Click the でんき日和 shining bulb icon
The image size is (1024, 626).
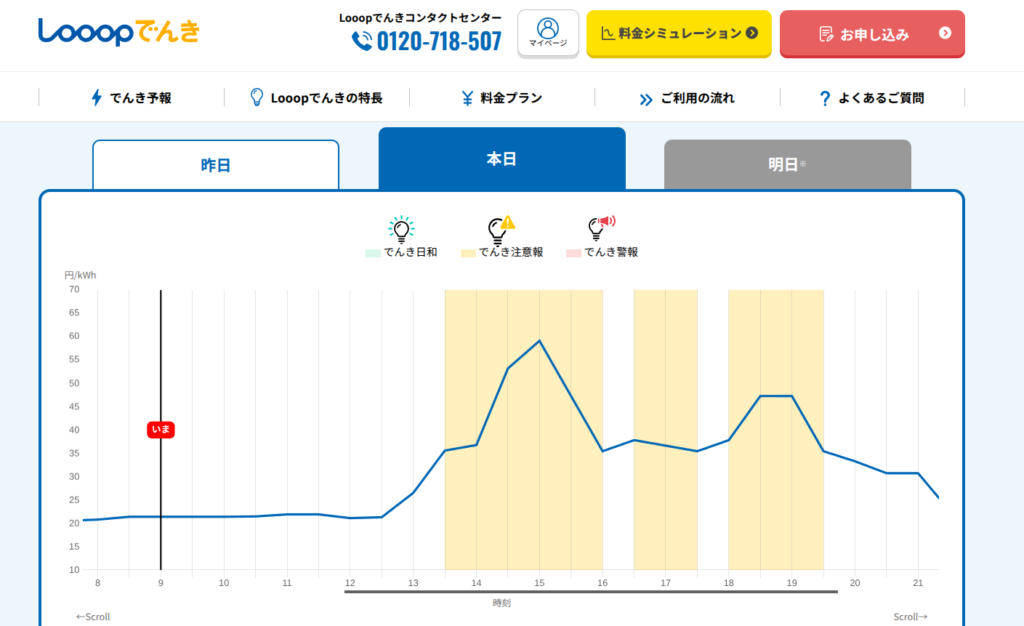click(401, 229)
